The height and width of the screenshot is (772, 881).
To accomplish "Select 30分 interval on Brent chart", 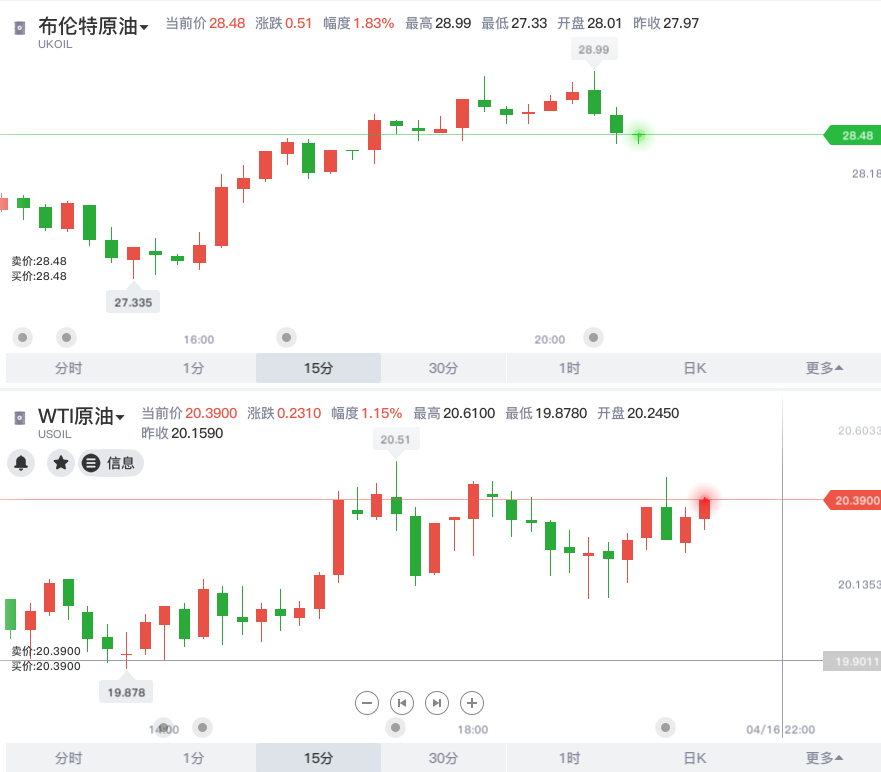I will (443, 368).
